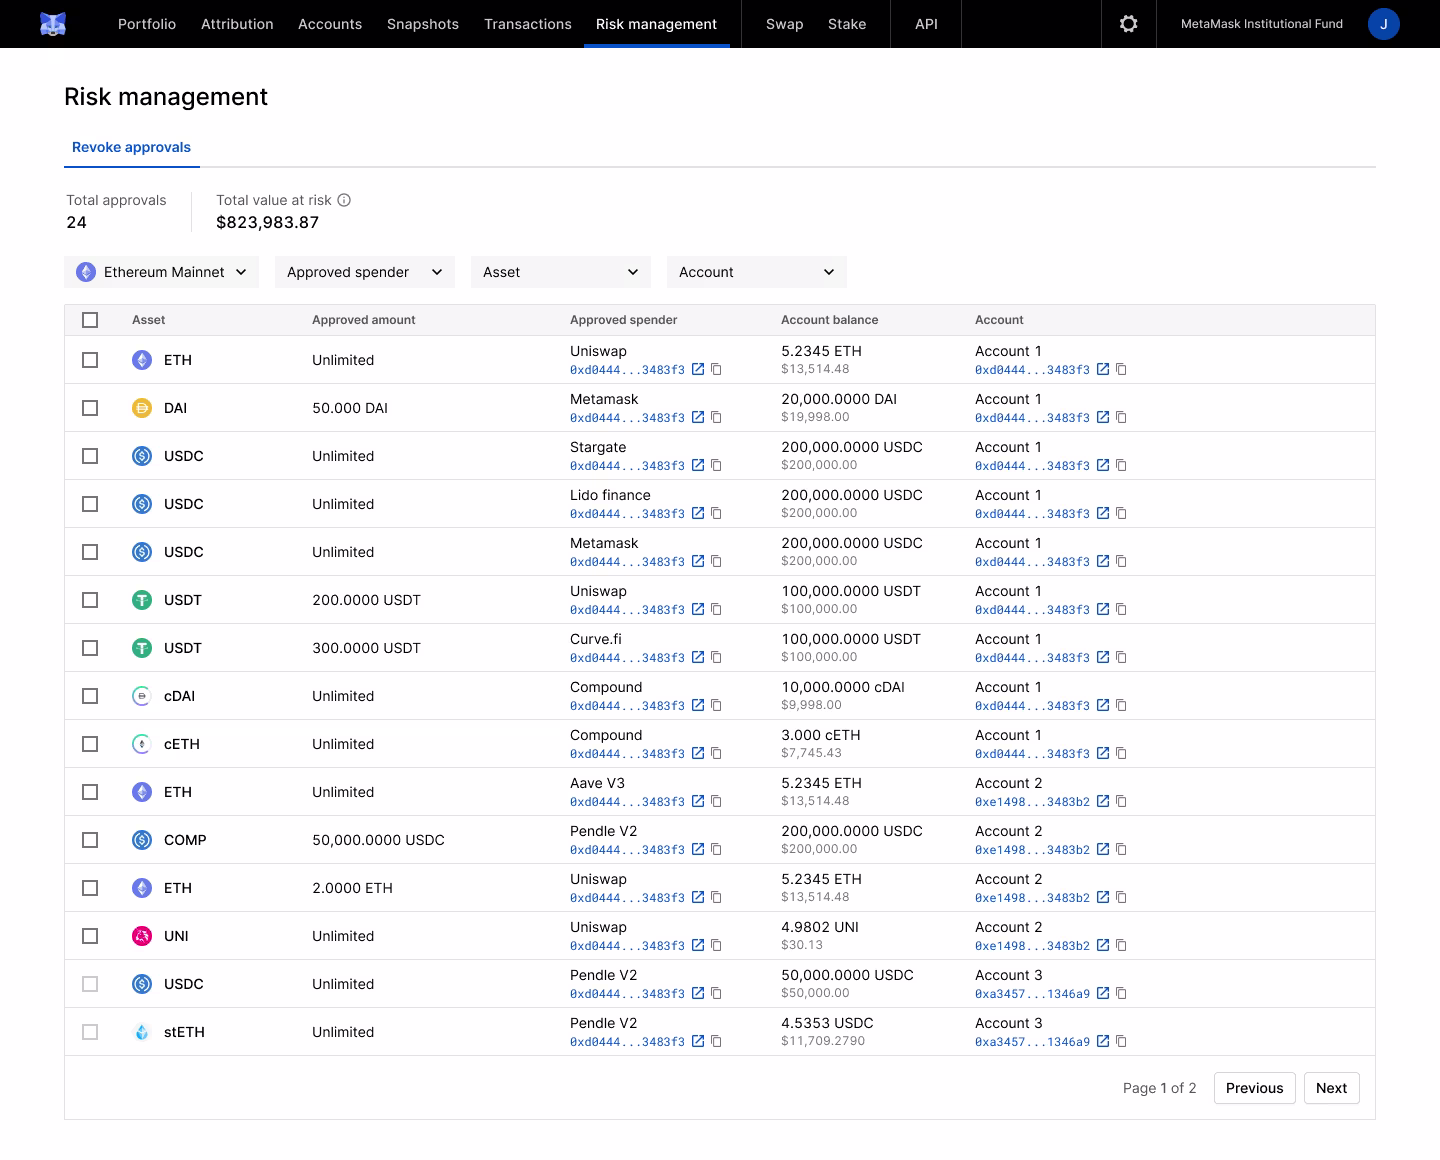Open the Stargate spender address in explorer

(698, 465)
